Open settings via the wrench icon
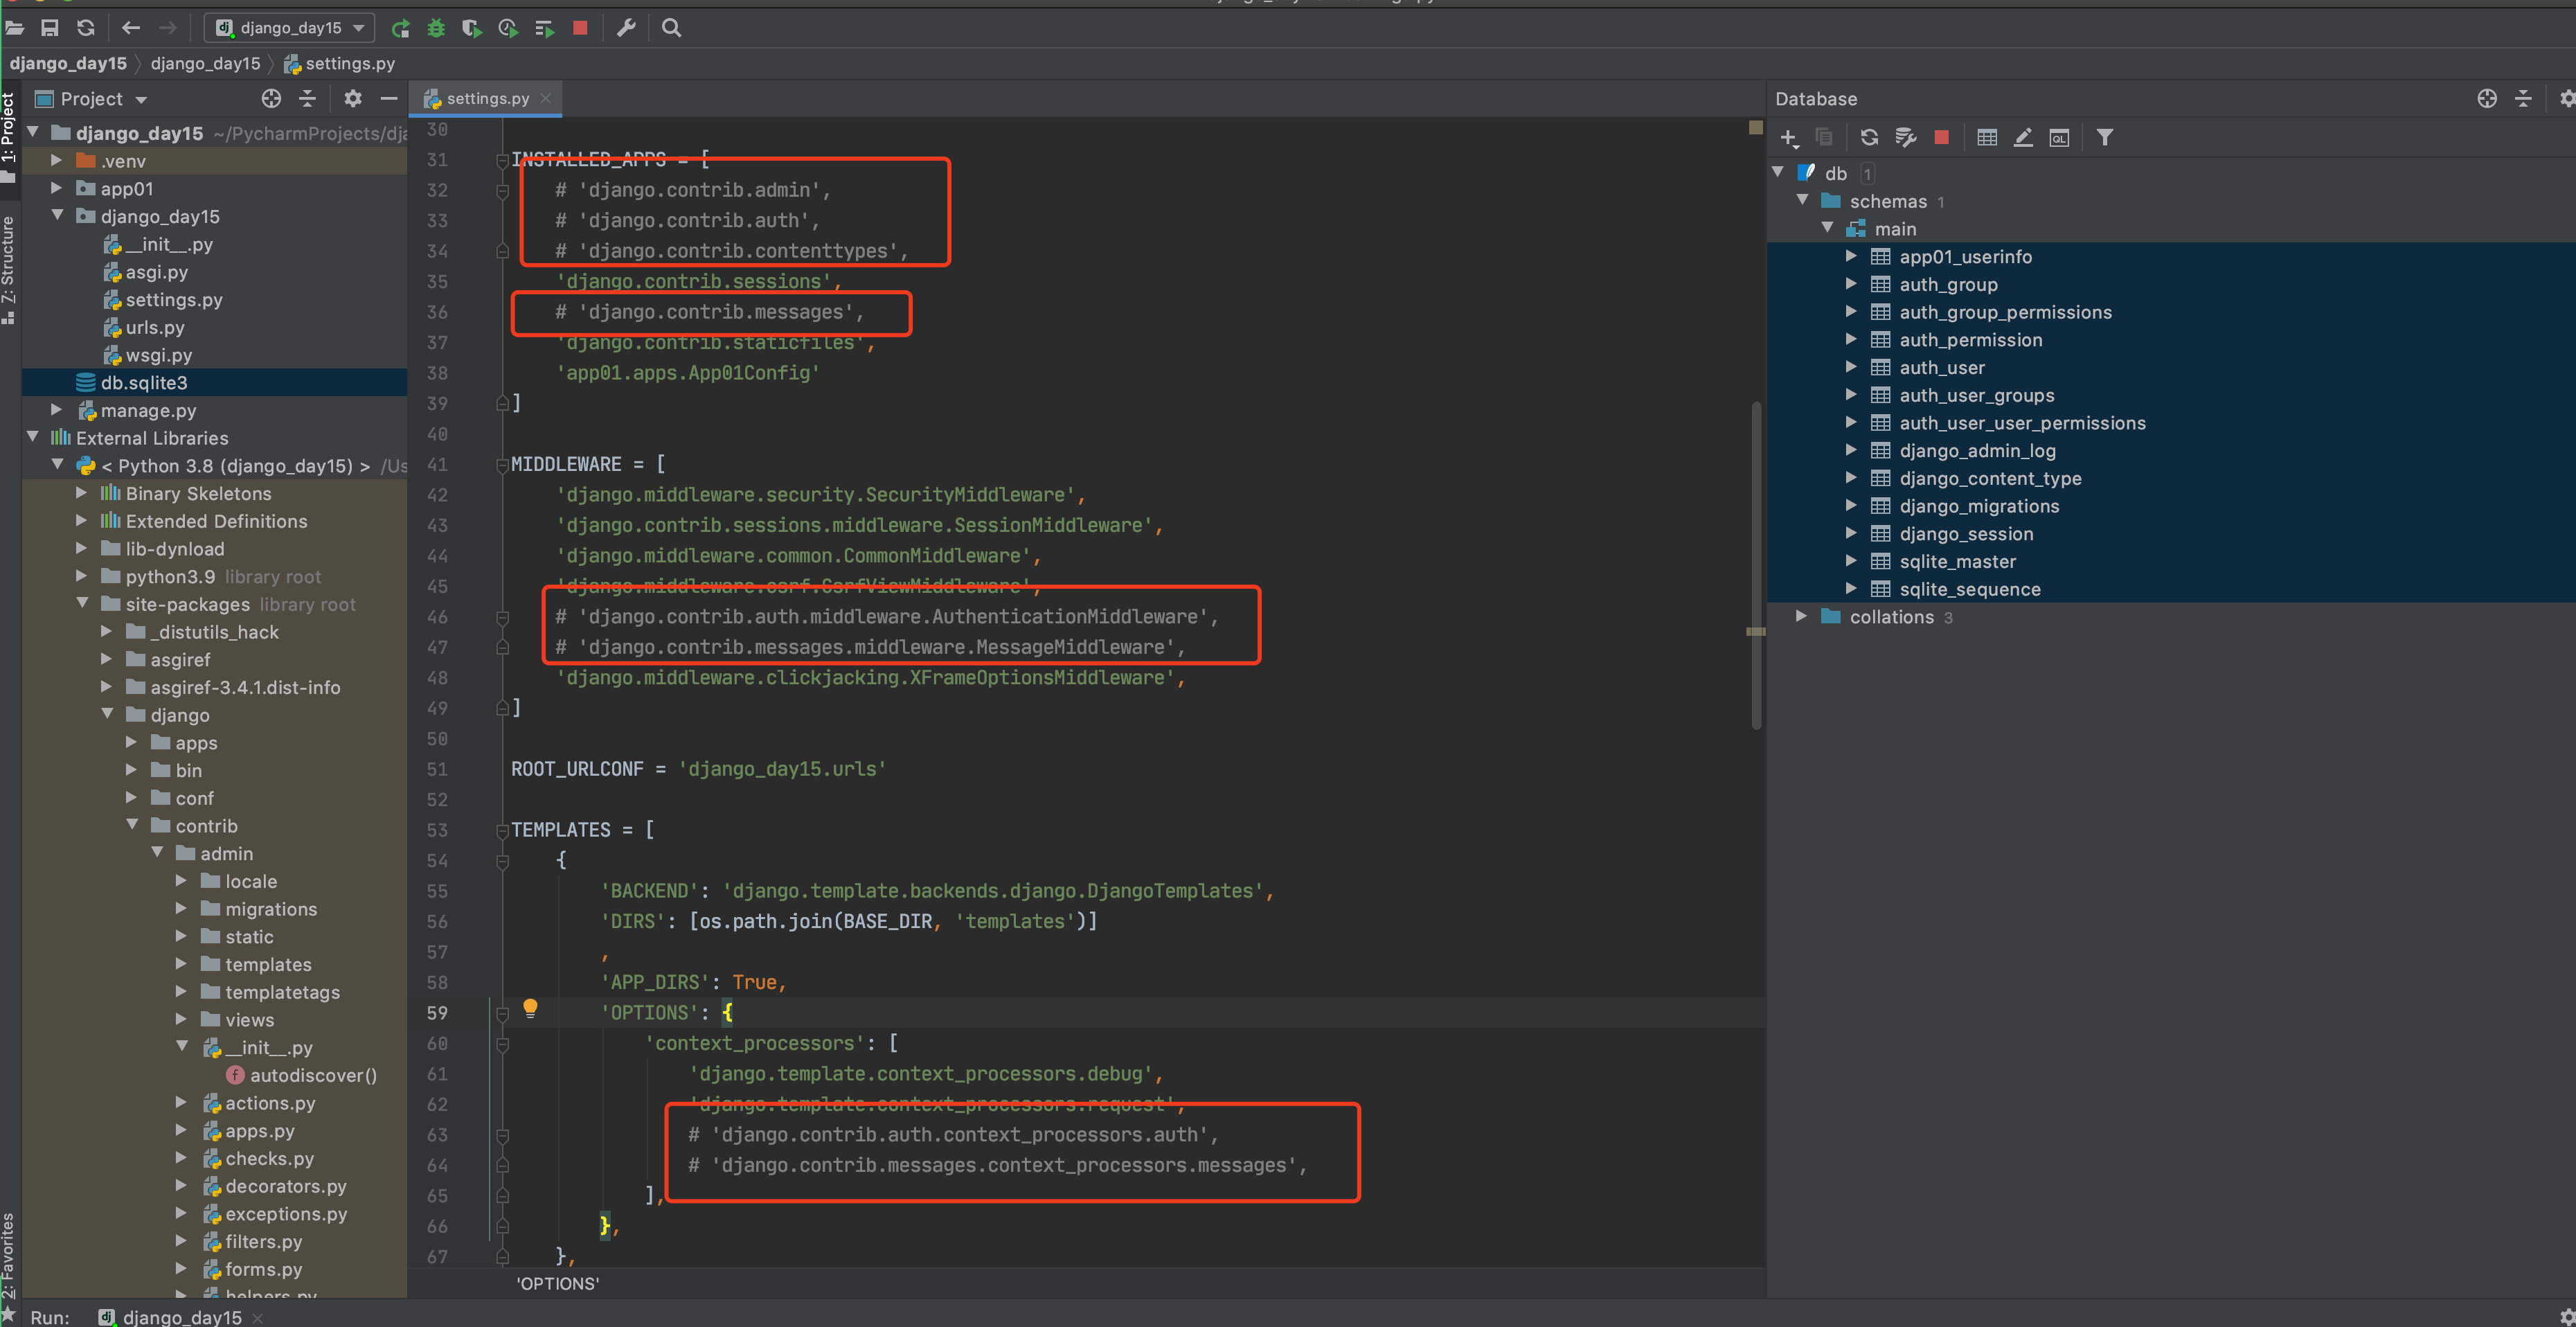This screenshot has width=2576, height=1327. [626, 28]
